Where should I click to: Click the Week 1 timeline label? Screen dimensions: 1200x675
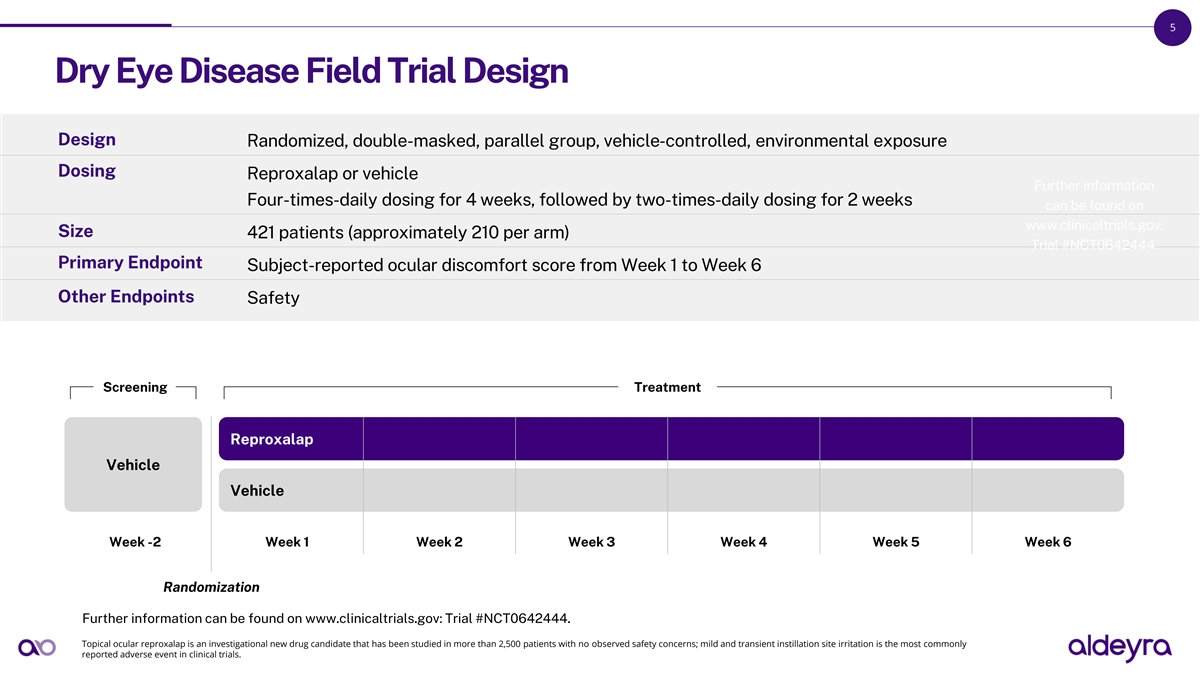click(287, 542)
